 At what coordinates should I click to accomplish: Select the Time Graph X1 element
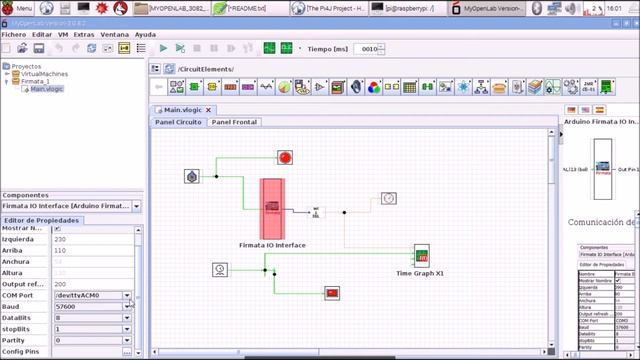click(422, 256)
